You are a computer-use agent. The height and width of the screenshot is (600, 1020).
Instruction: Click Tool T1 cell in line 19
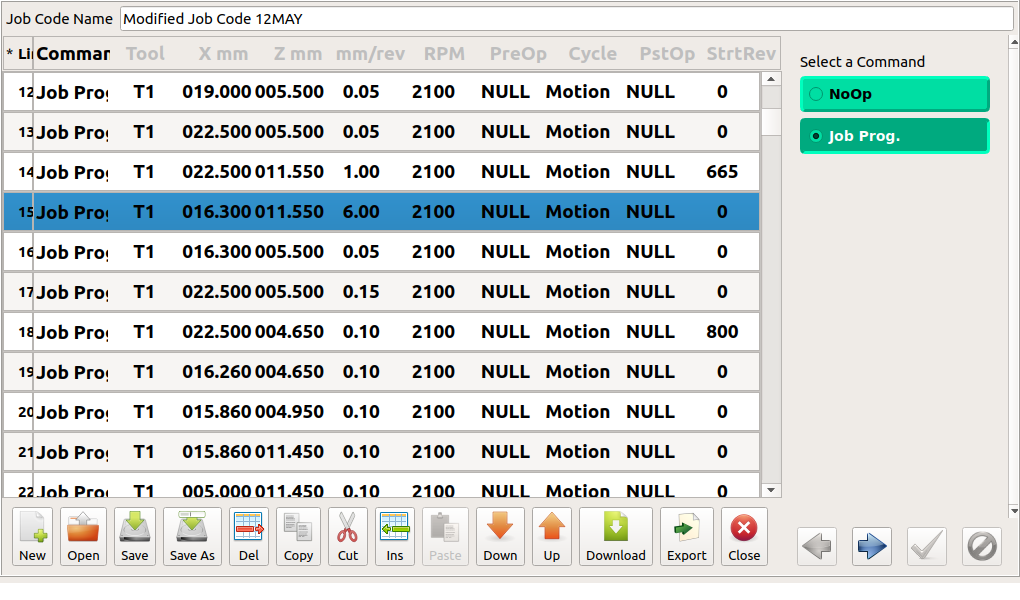pyautogui.click(x=144, y=372)
